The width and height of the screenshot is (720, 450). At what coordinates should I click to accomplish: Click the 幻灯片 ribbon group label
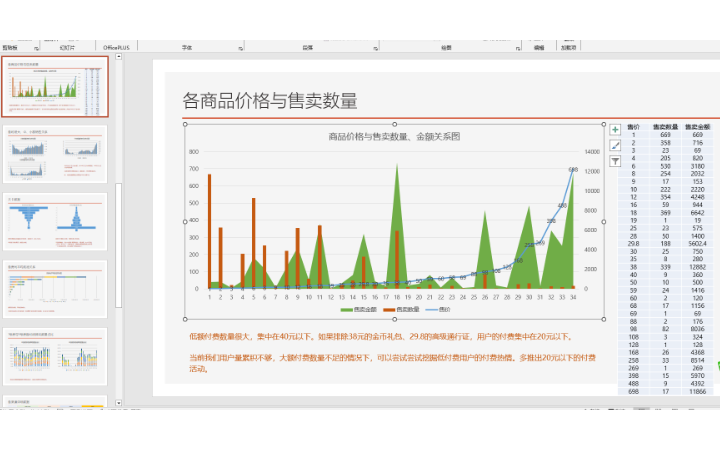pos(67,47)
